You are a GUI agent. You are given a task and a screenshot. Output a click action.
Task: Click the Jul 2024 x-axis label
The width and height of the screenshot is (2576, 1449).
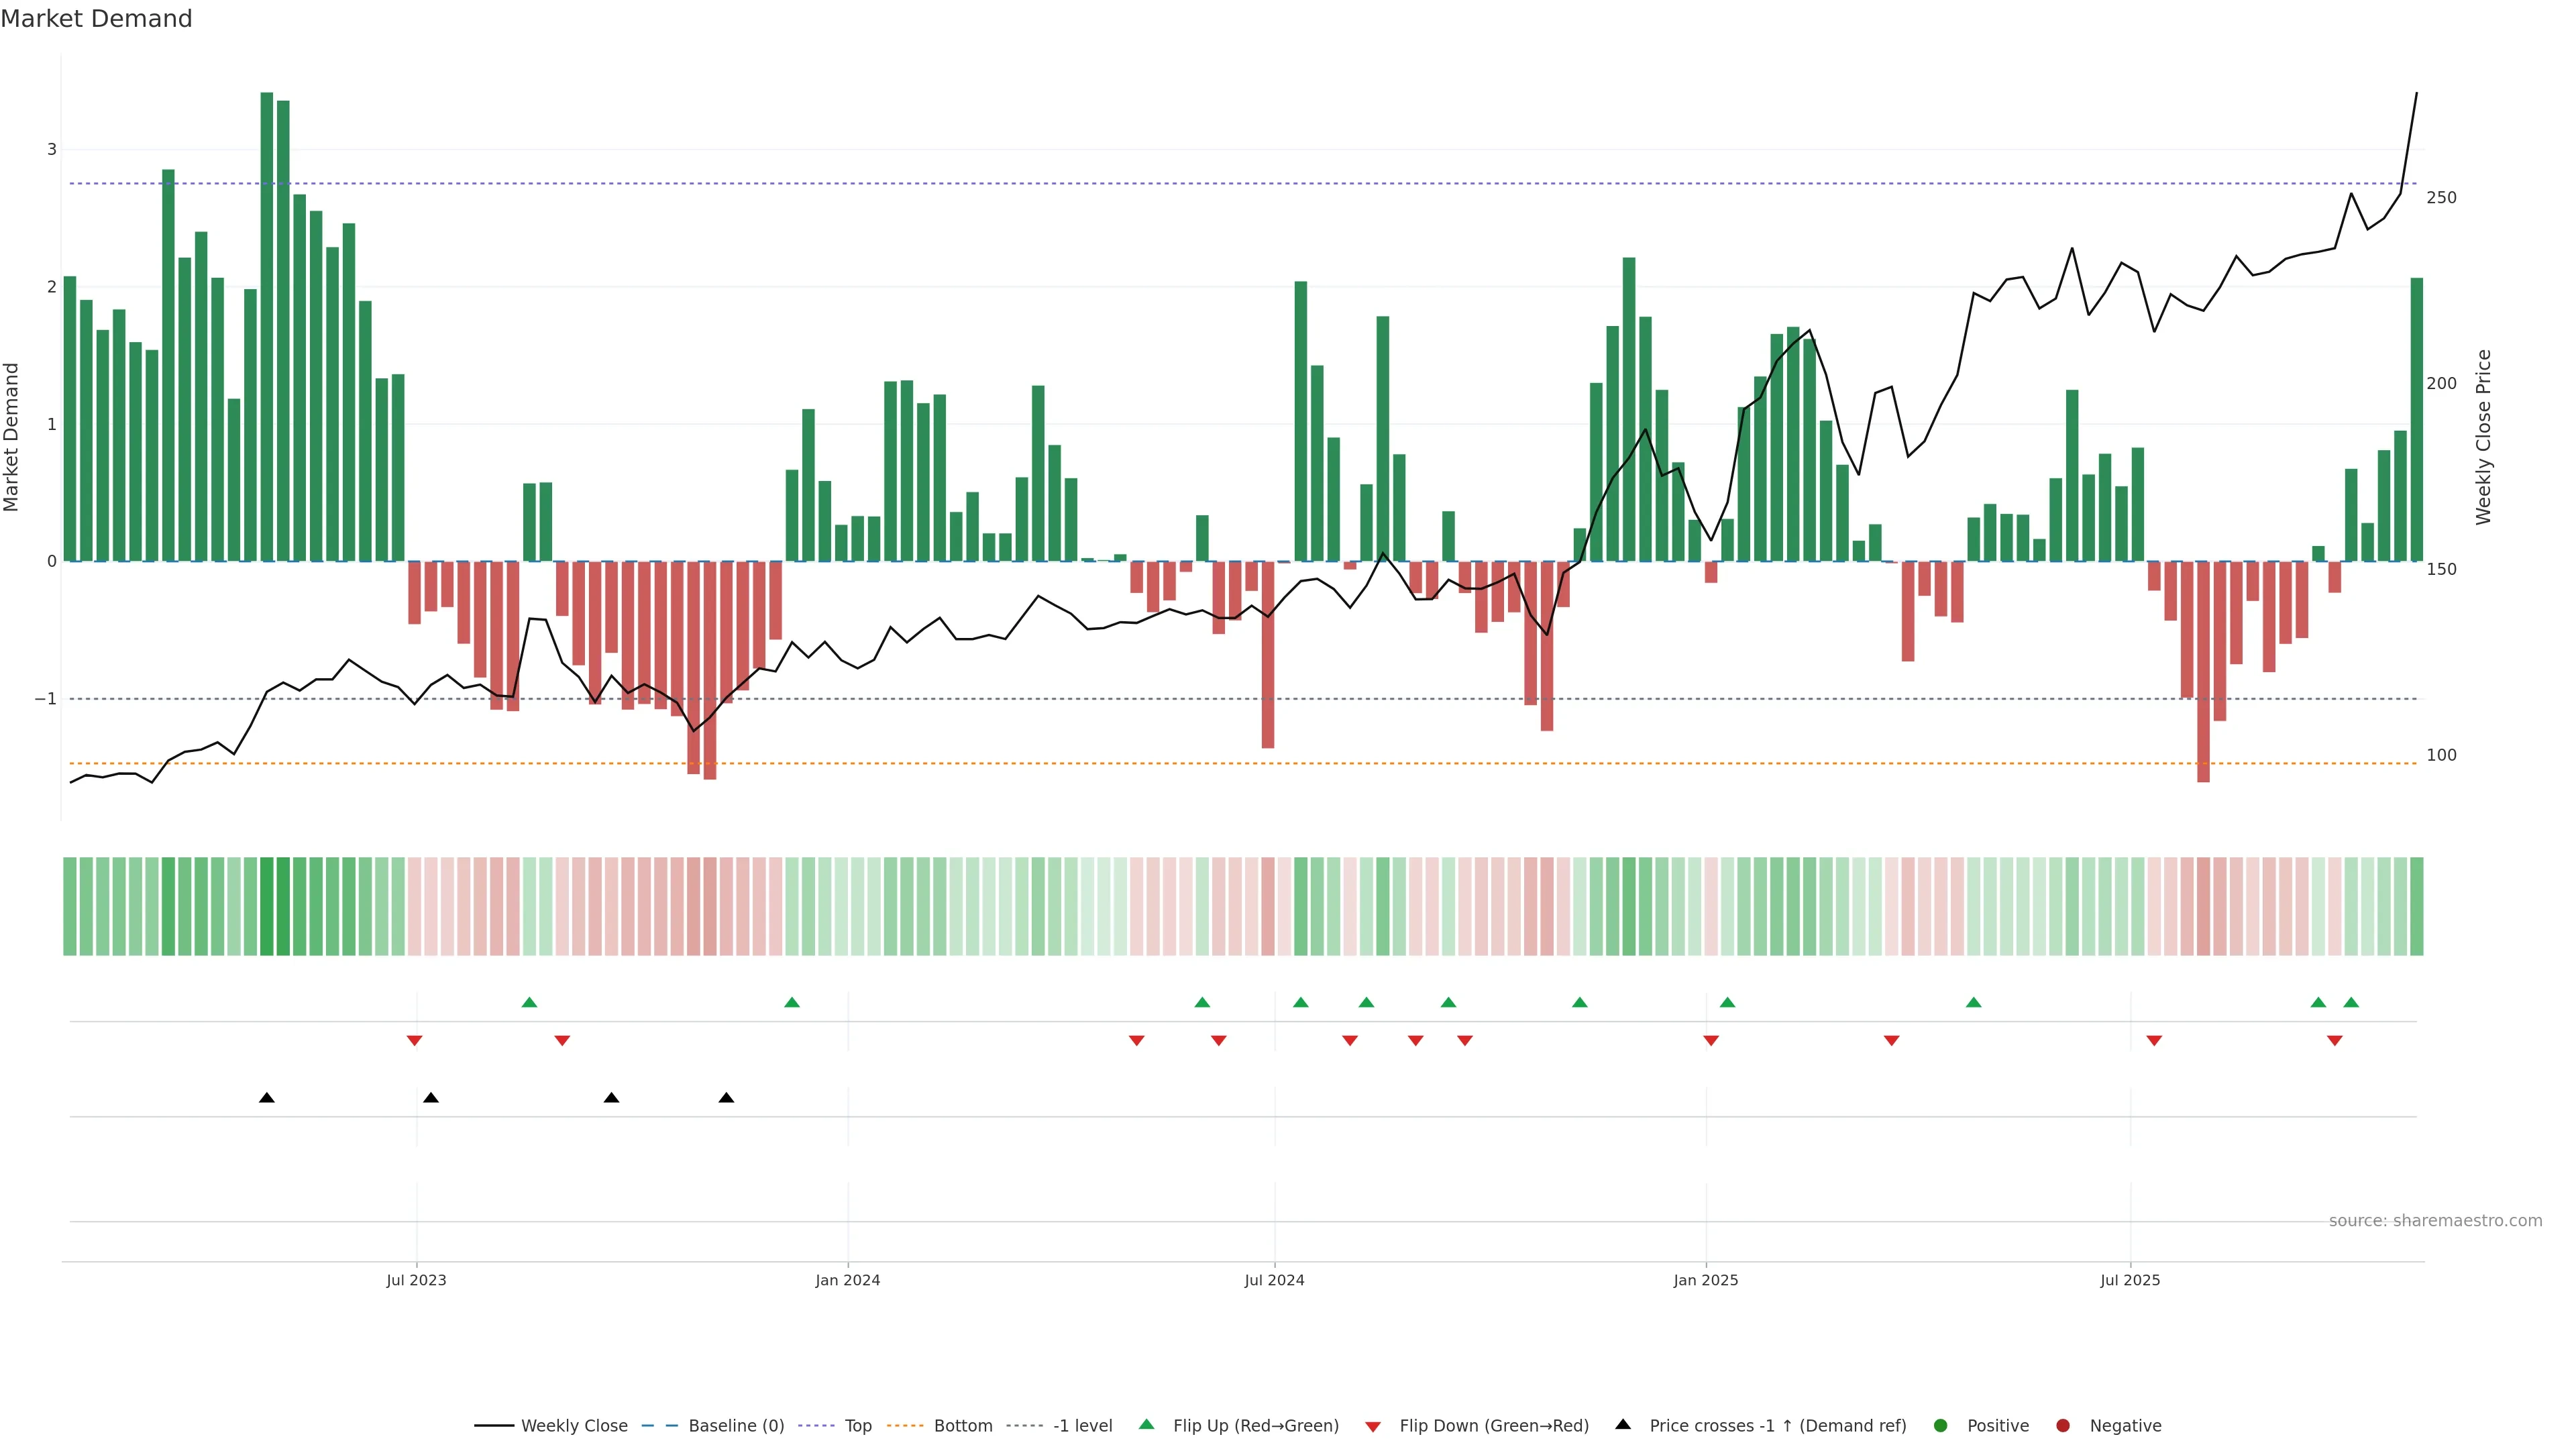tap(1274, 1281)
